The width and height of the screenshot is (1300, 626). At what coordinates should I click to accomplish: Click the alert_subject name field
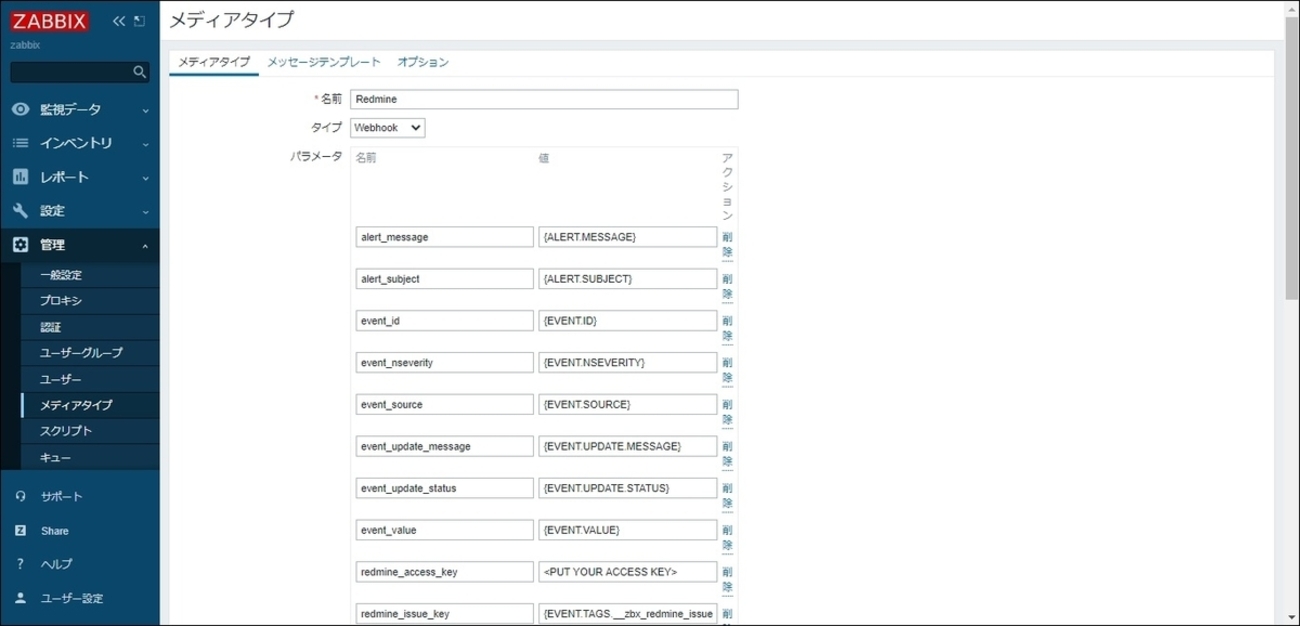[x=445, y=279]
